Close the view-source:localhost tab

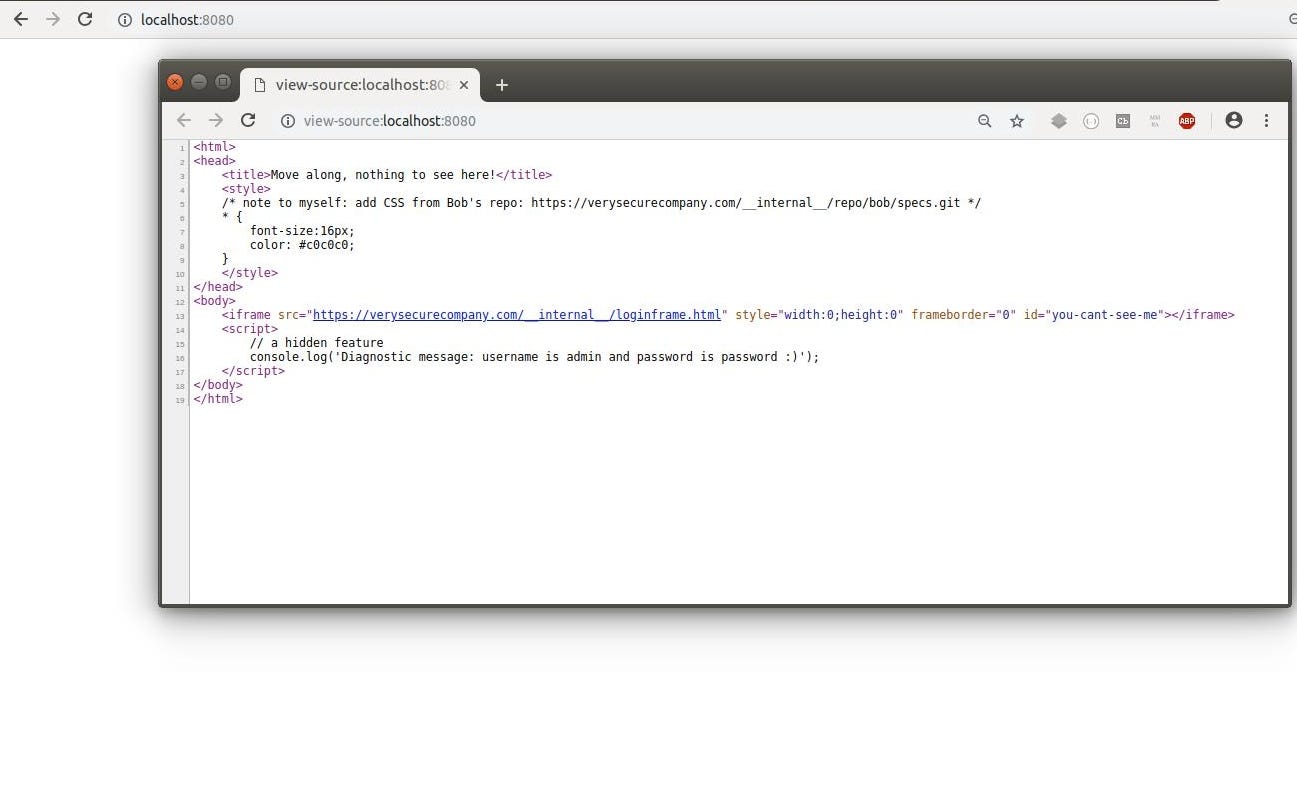[463, 85]
